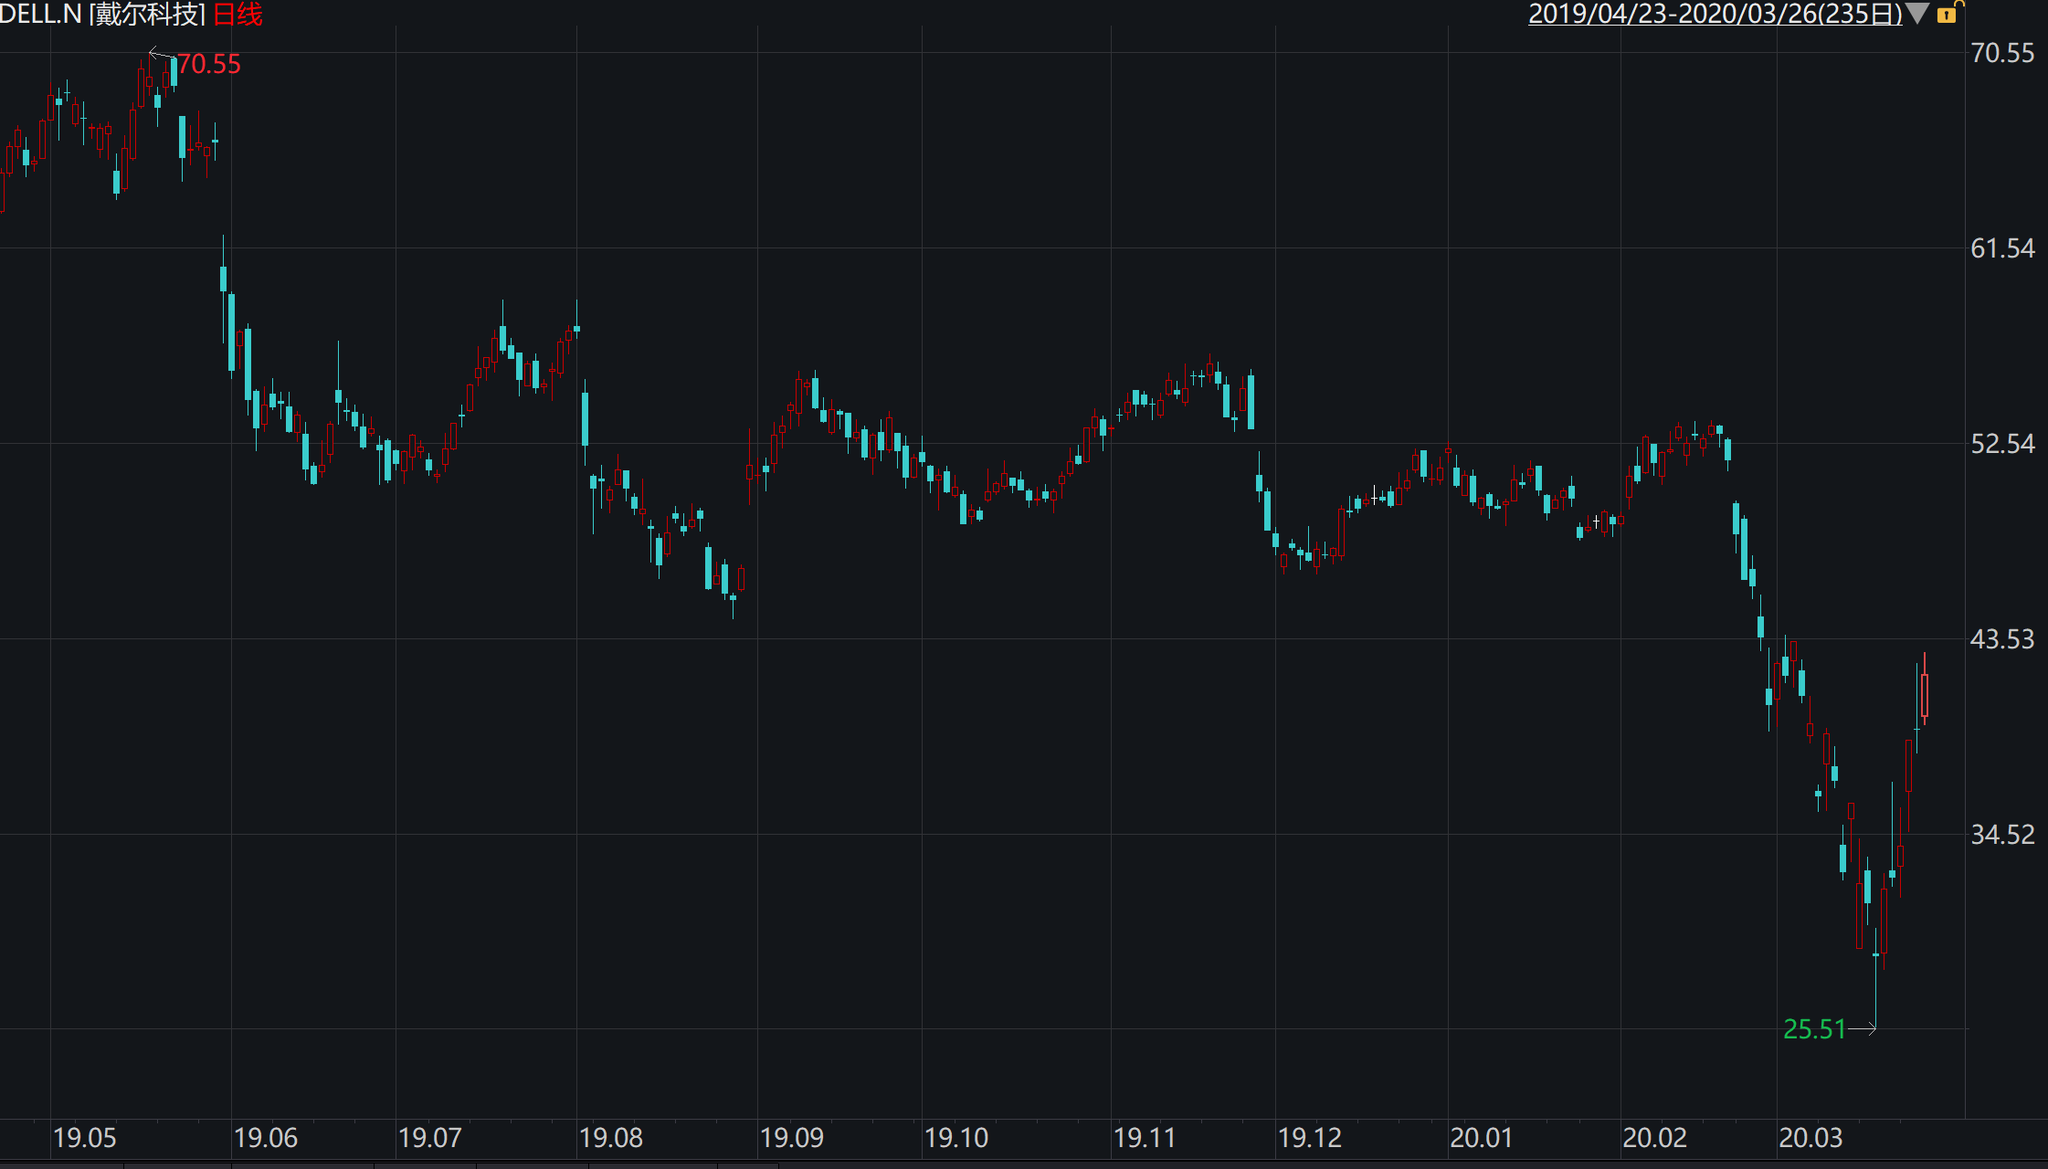Select the 19.05 month on time axis
Screen dimensions: 2048x1169
click(84, 1138)
